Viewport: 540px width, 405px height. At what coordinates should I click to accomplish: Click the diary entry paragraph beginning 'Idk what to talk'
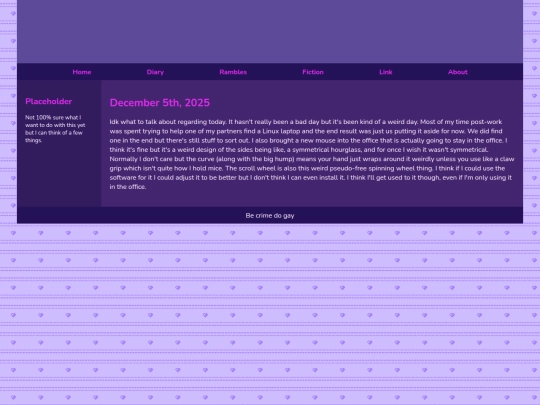pos(312,154)
